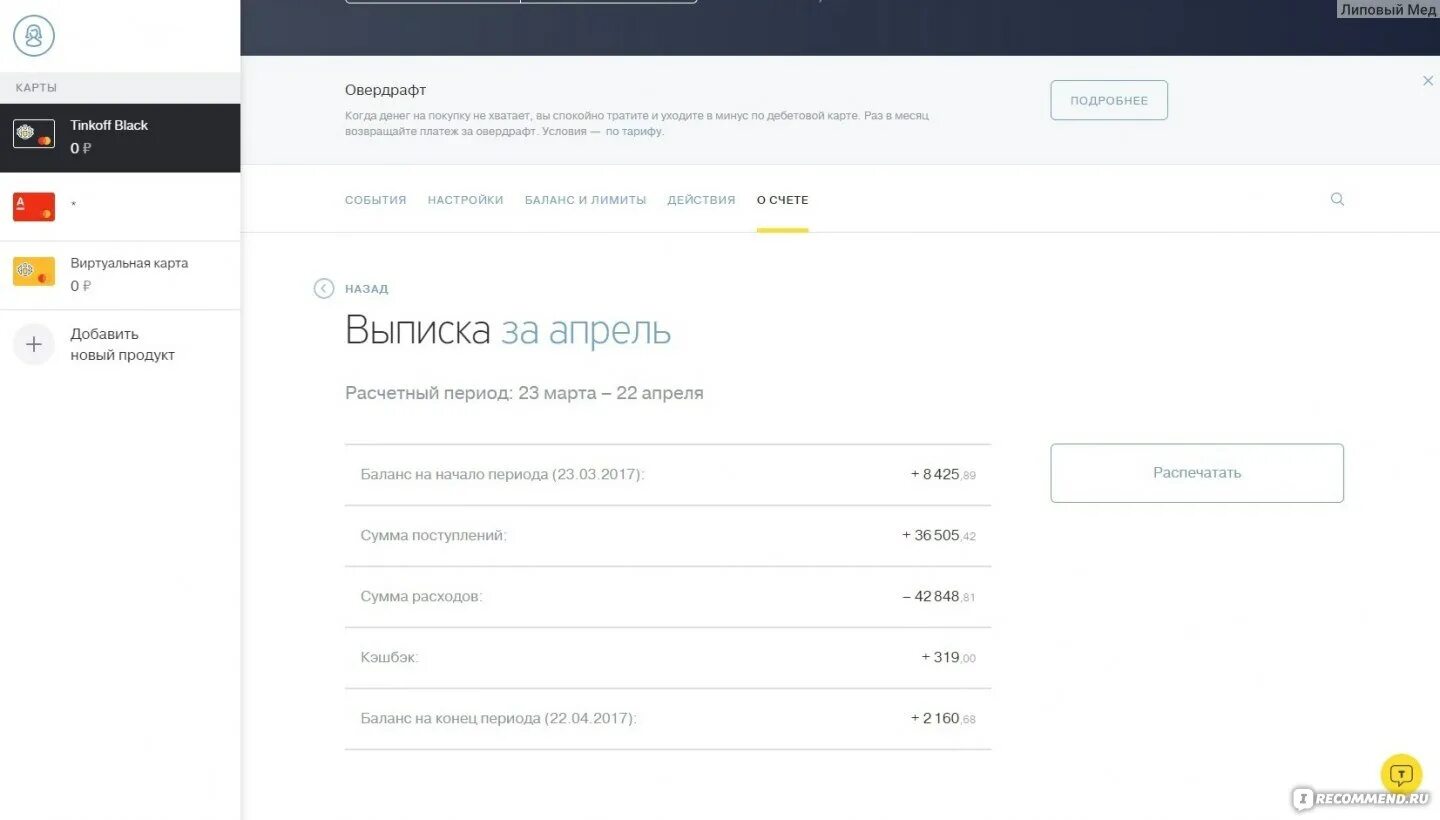Image resolution: width=1440 pixels, height=820 pixels.
Task: Click the Сумма расходов label
Action: (x=421, y=596)
